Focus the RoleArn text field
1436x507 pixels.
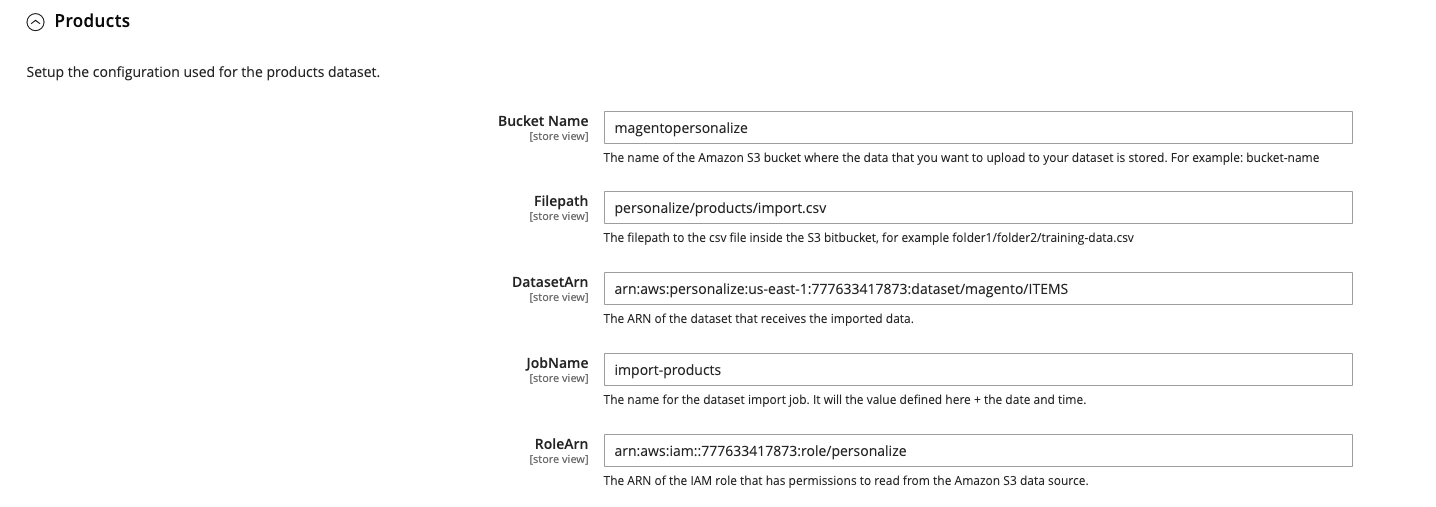pos(978,450)
